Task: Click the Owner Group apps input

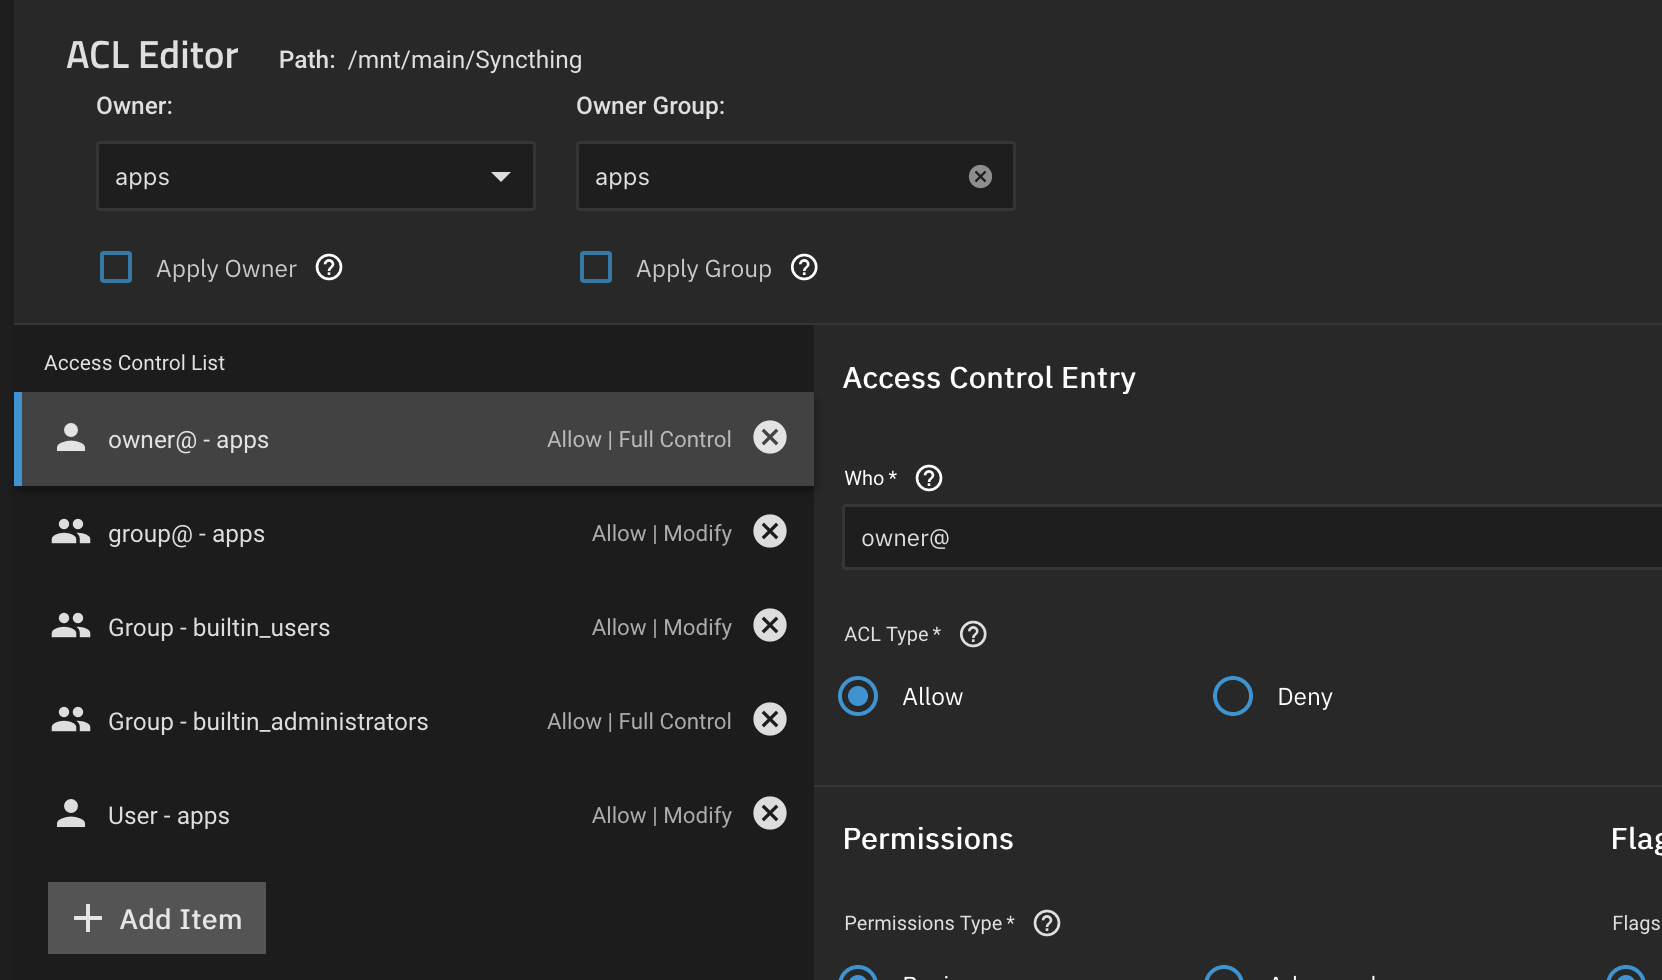Action: (x=795, y=176)
